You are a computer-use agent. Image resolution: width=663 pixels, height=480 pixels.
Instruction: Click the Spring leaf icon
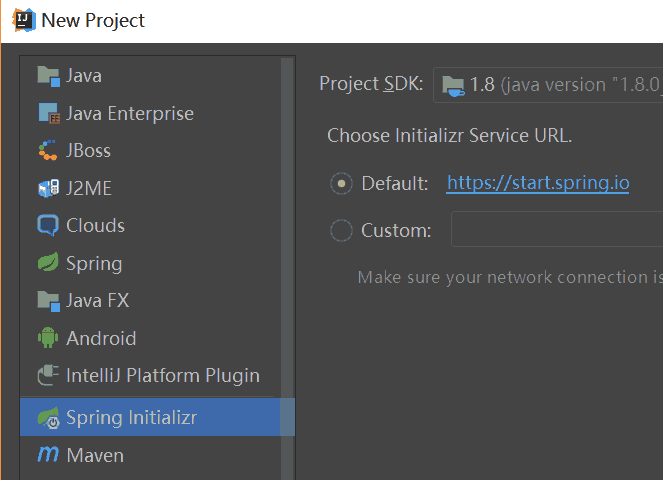point(48,264)
